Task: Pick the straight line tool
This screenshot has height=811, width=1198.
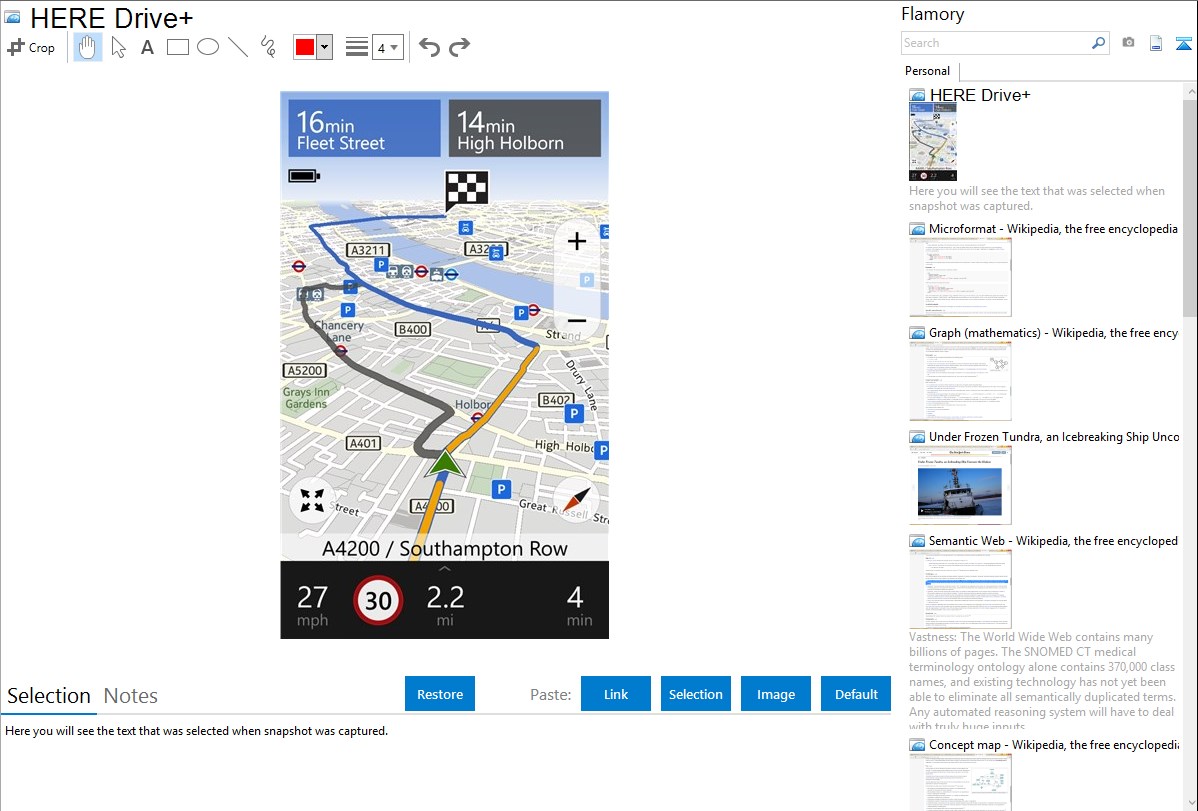Action: pos(238,47)
